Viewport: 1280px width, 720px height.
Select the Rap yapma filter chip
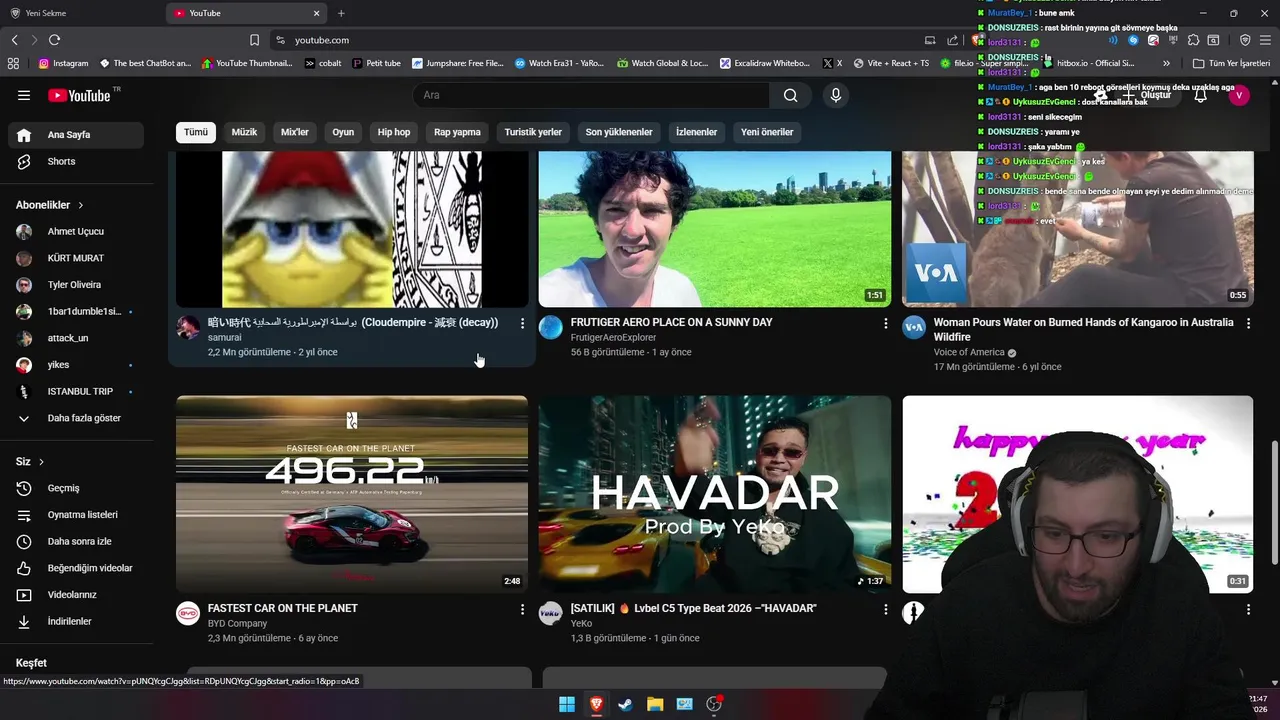tap(457, 132)
